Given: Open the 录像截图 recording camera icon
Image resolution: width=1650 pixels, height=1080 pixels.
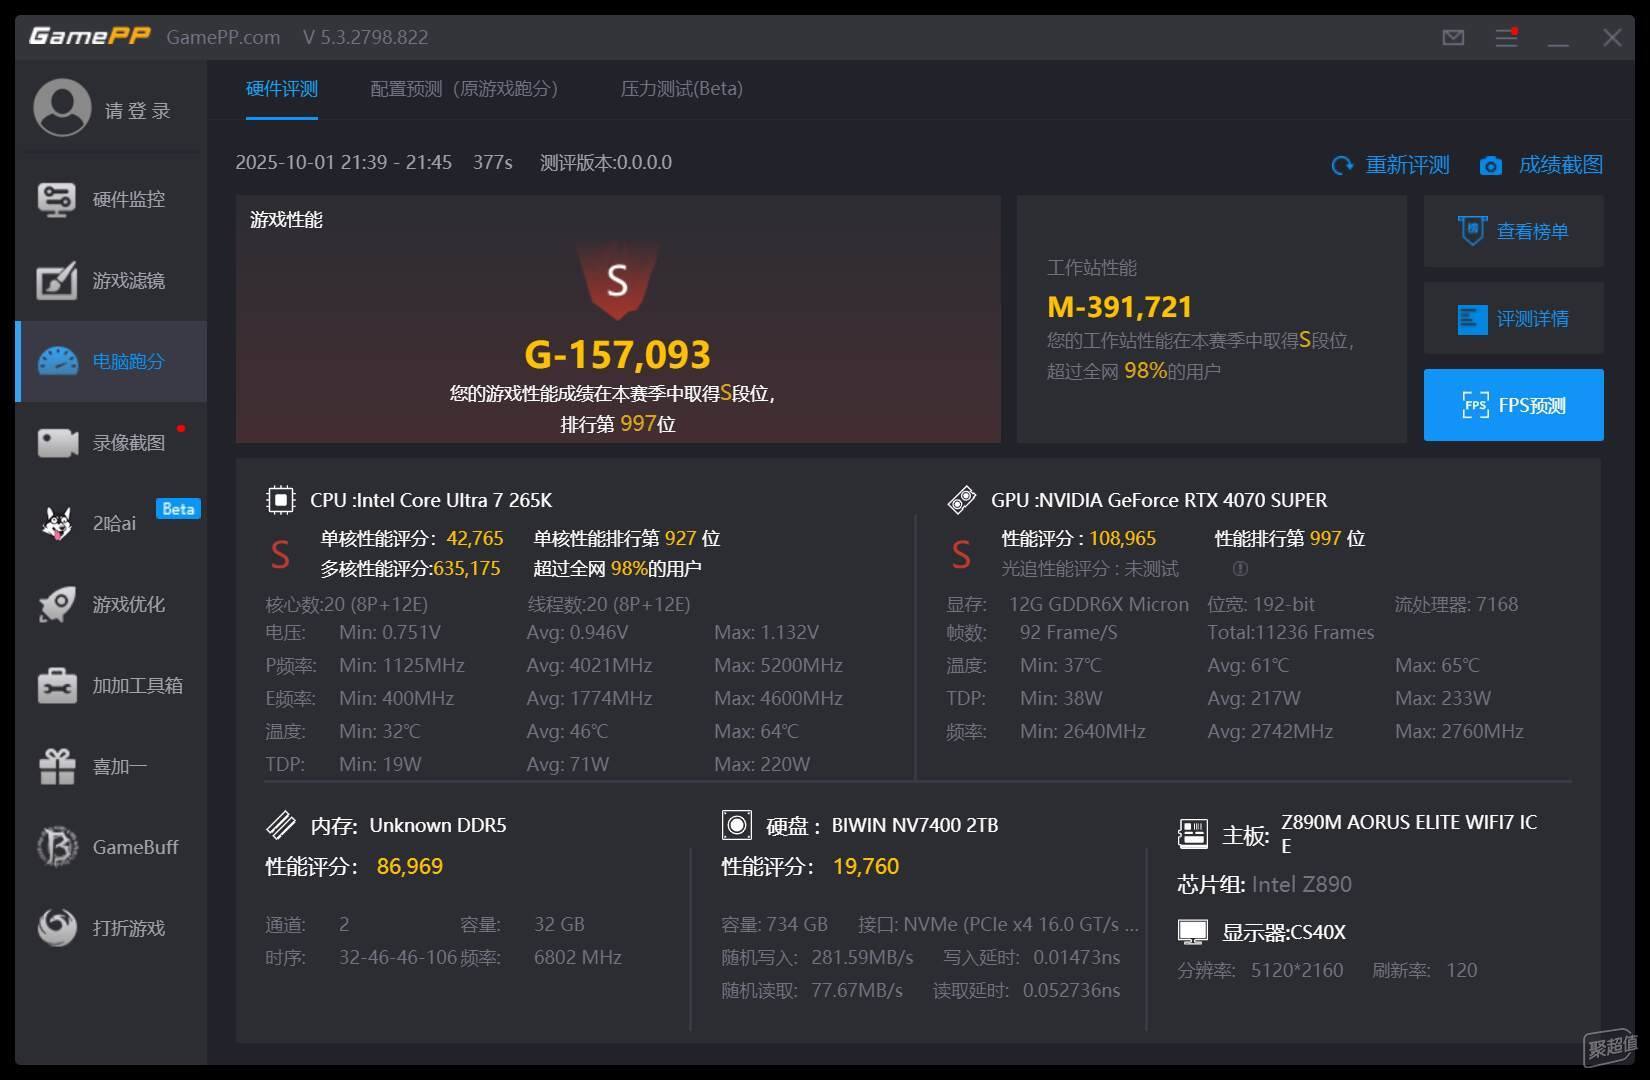Looking at the screenshot, I should (57, 442).
